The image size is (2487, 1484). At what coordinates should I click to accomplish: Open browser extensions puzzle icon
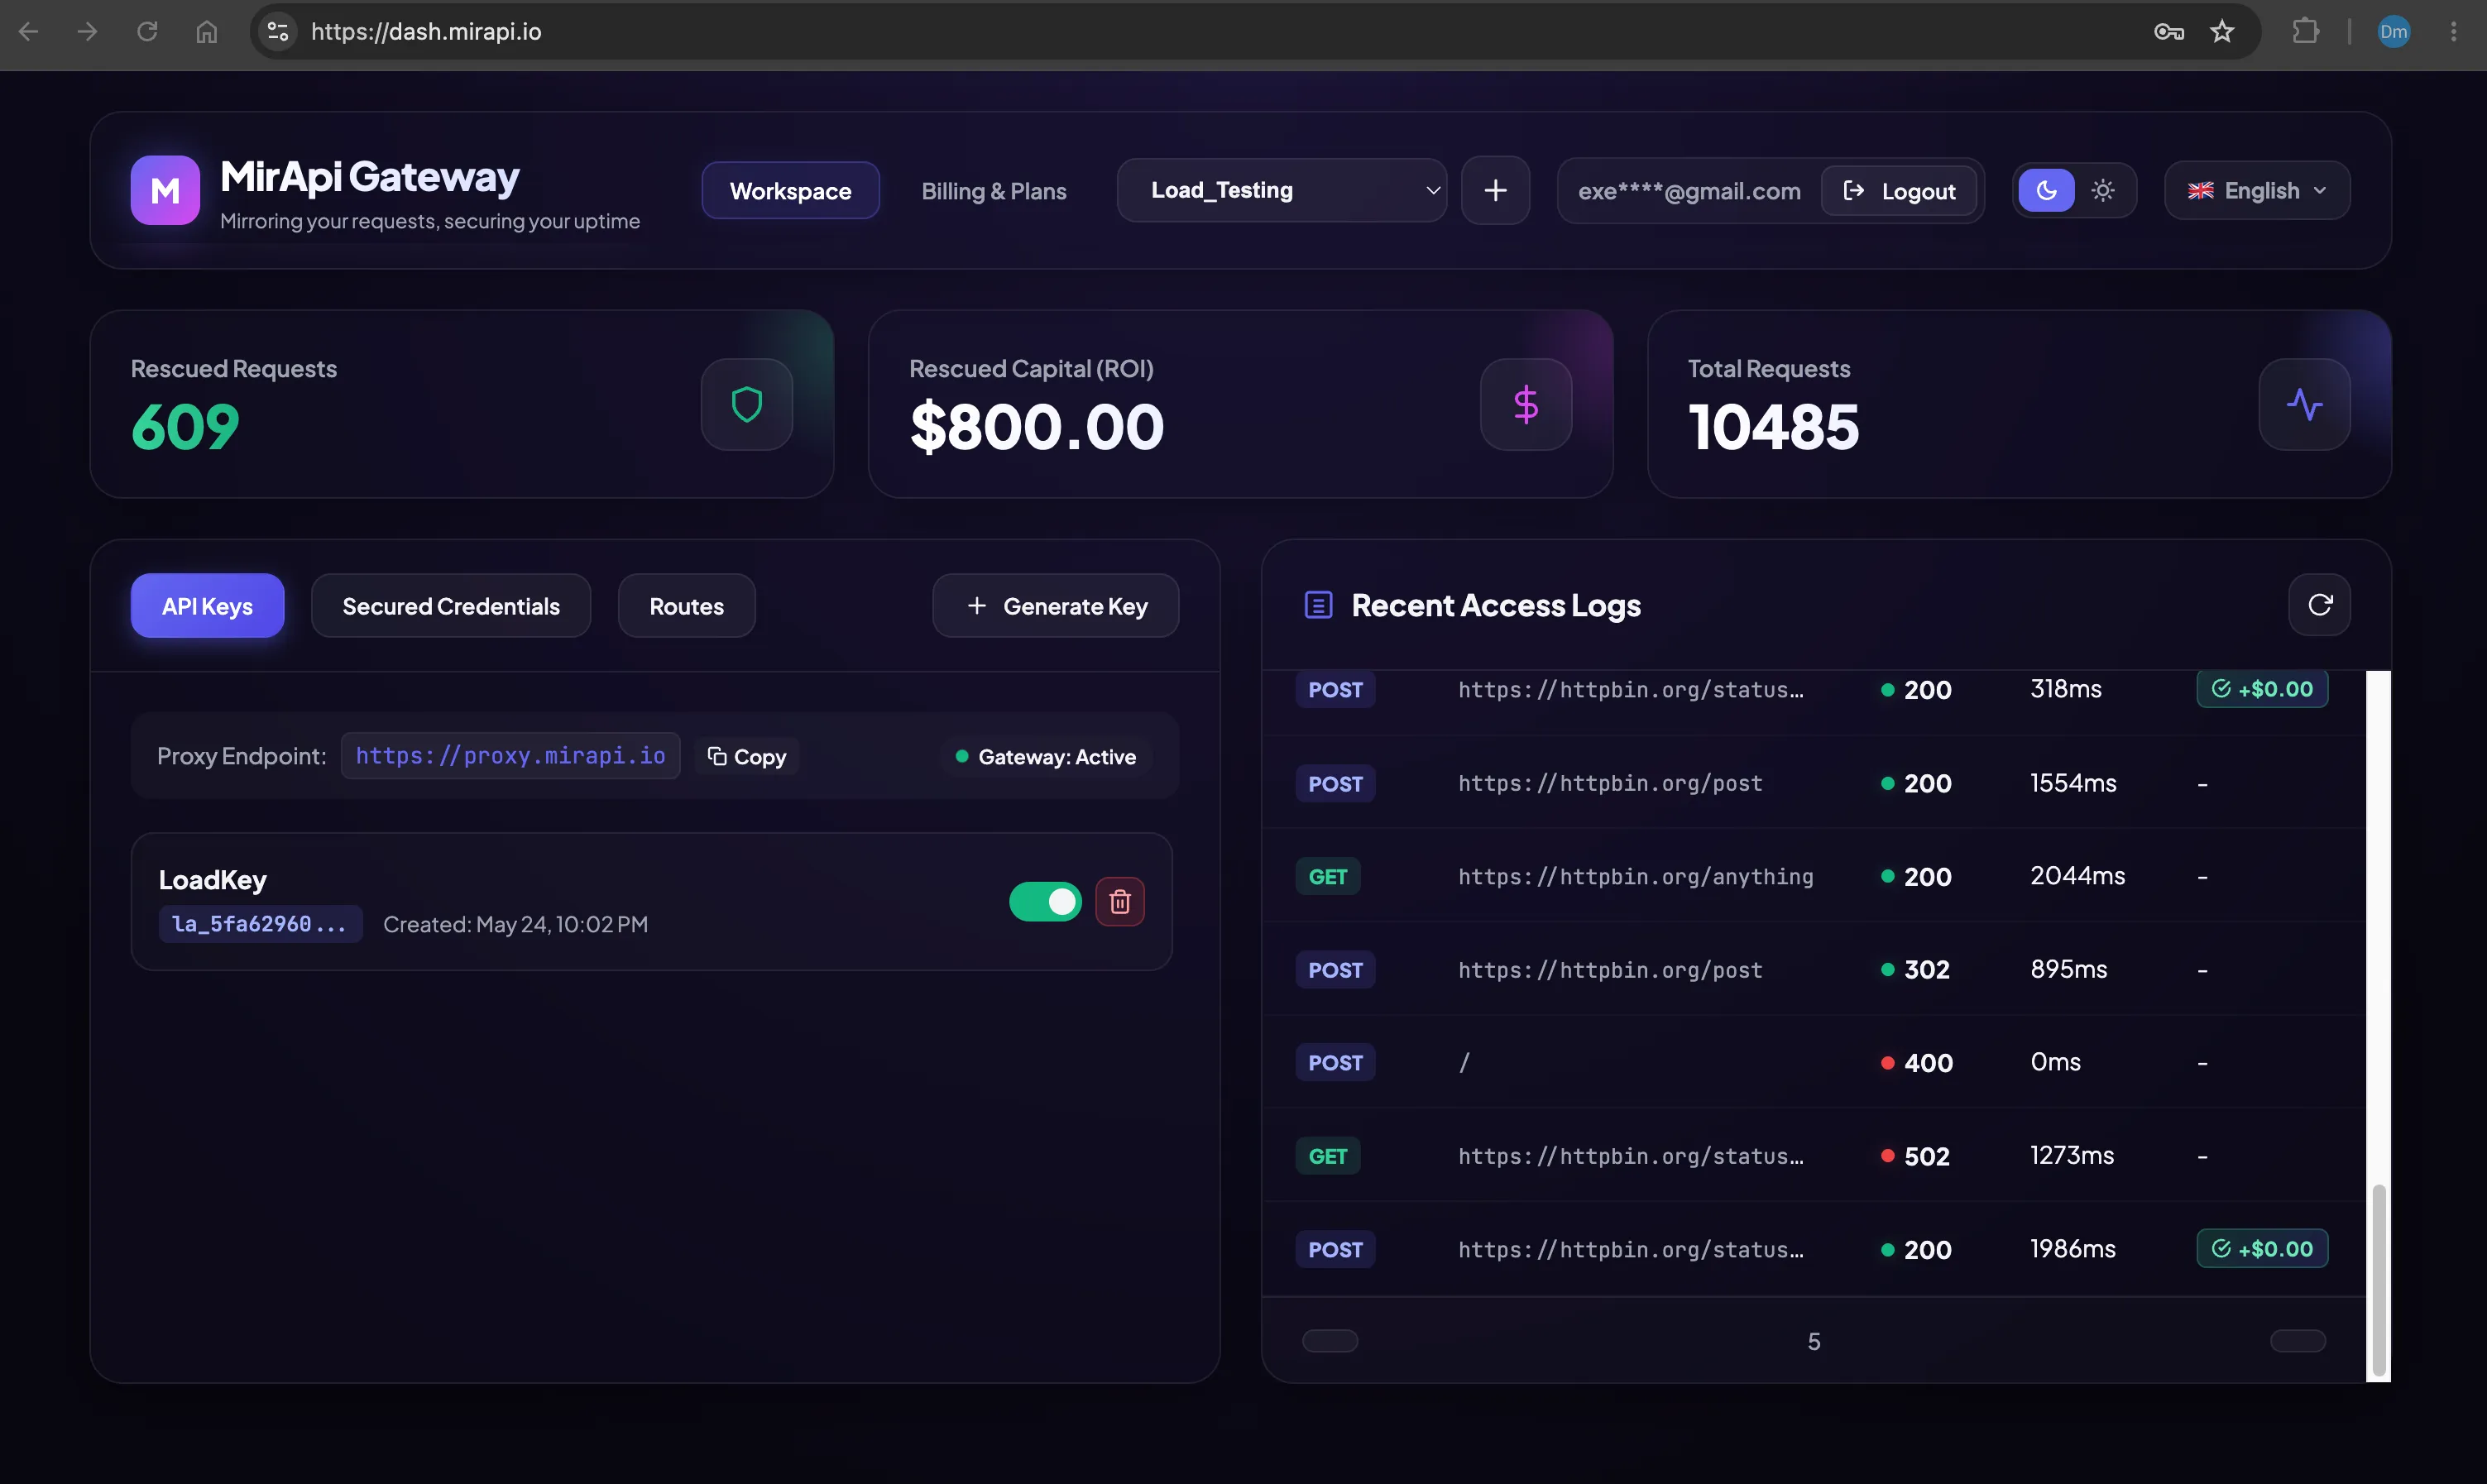pos(2305,32)
